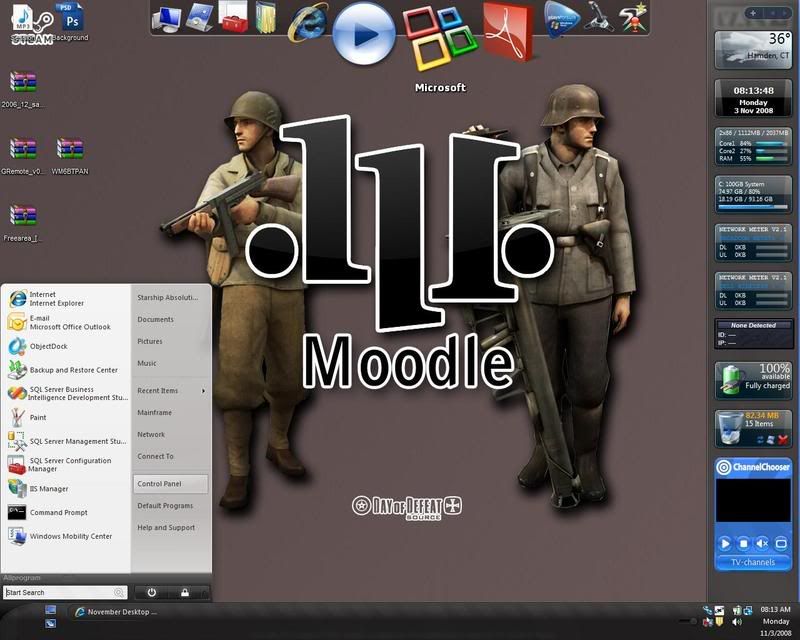The width and height of the screenshot is (800, 640).
Task: Open the star rocket icon in dock
Action: pyautogui.click(x=633, y=18)
